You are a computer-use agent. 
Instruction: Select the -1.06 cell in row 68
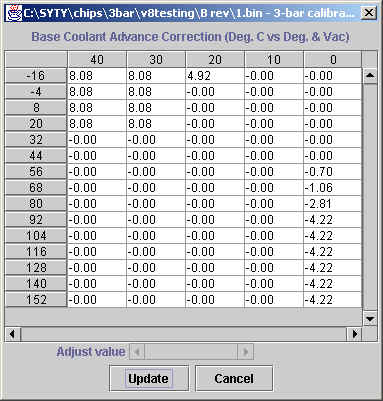pos(332,188)
